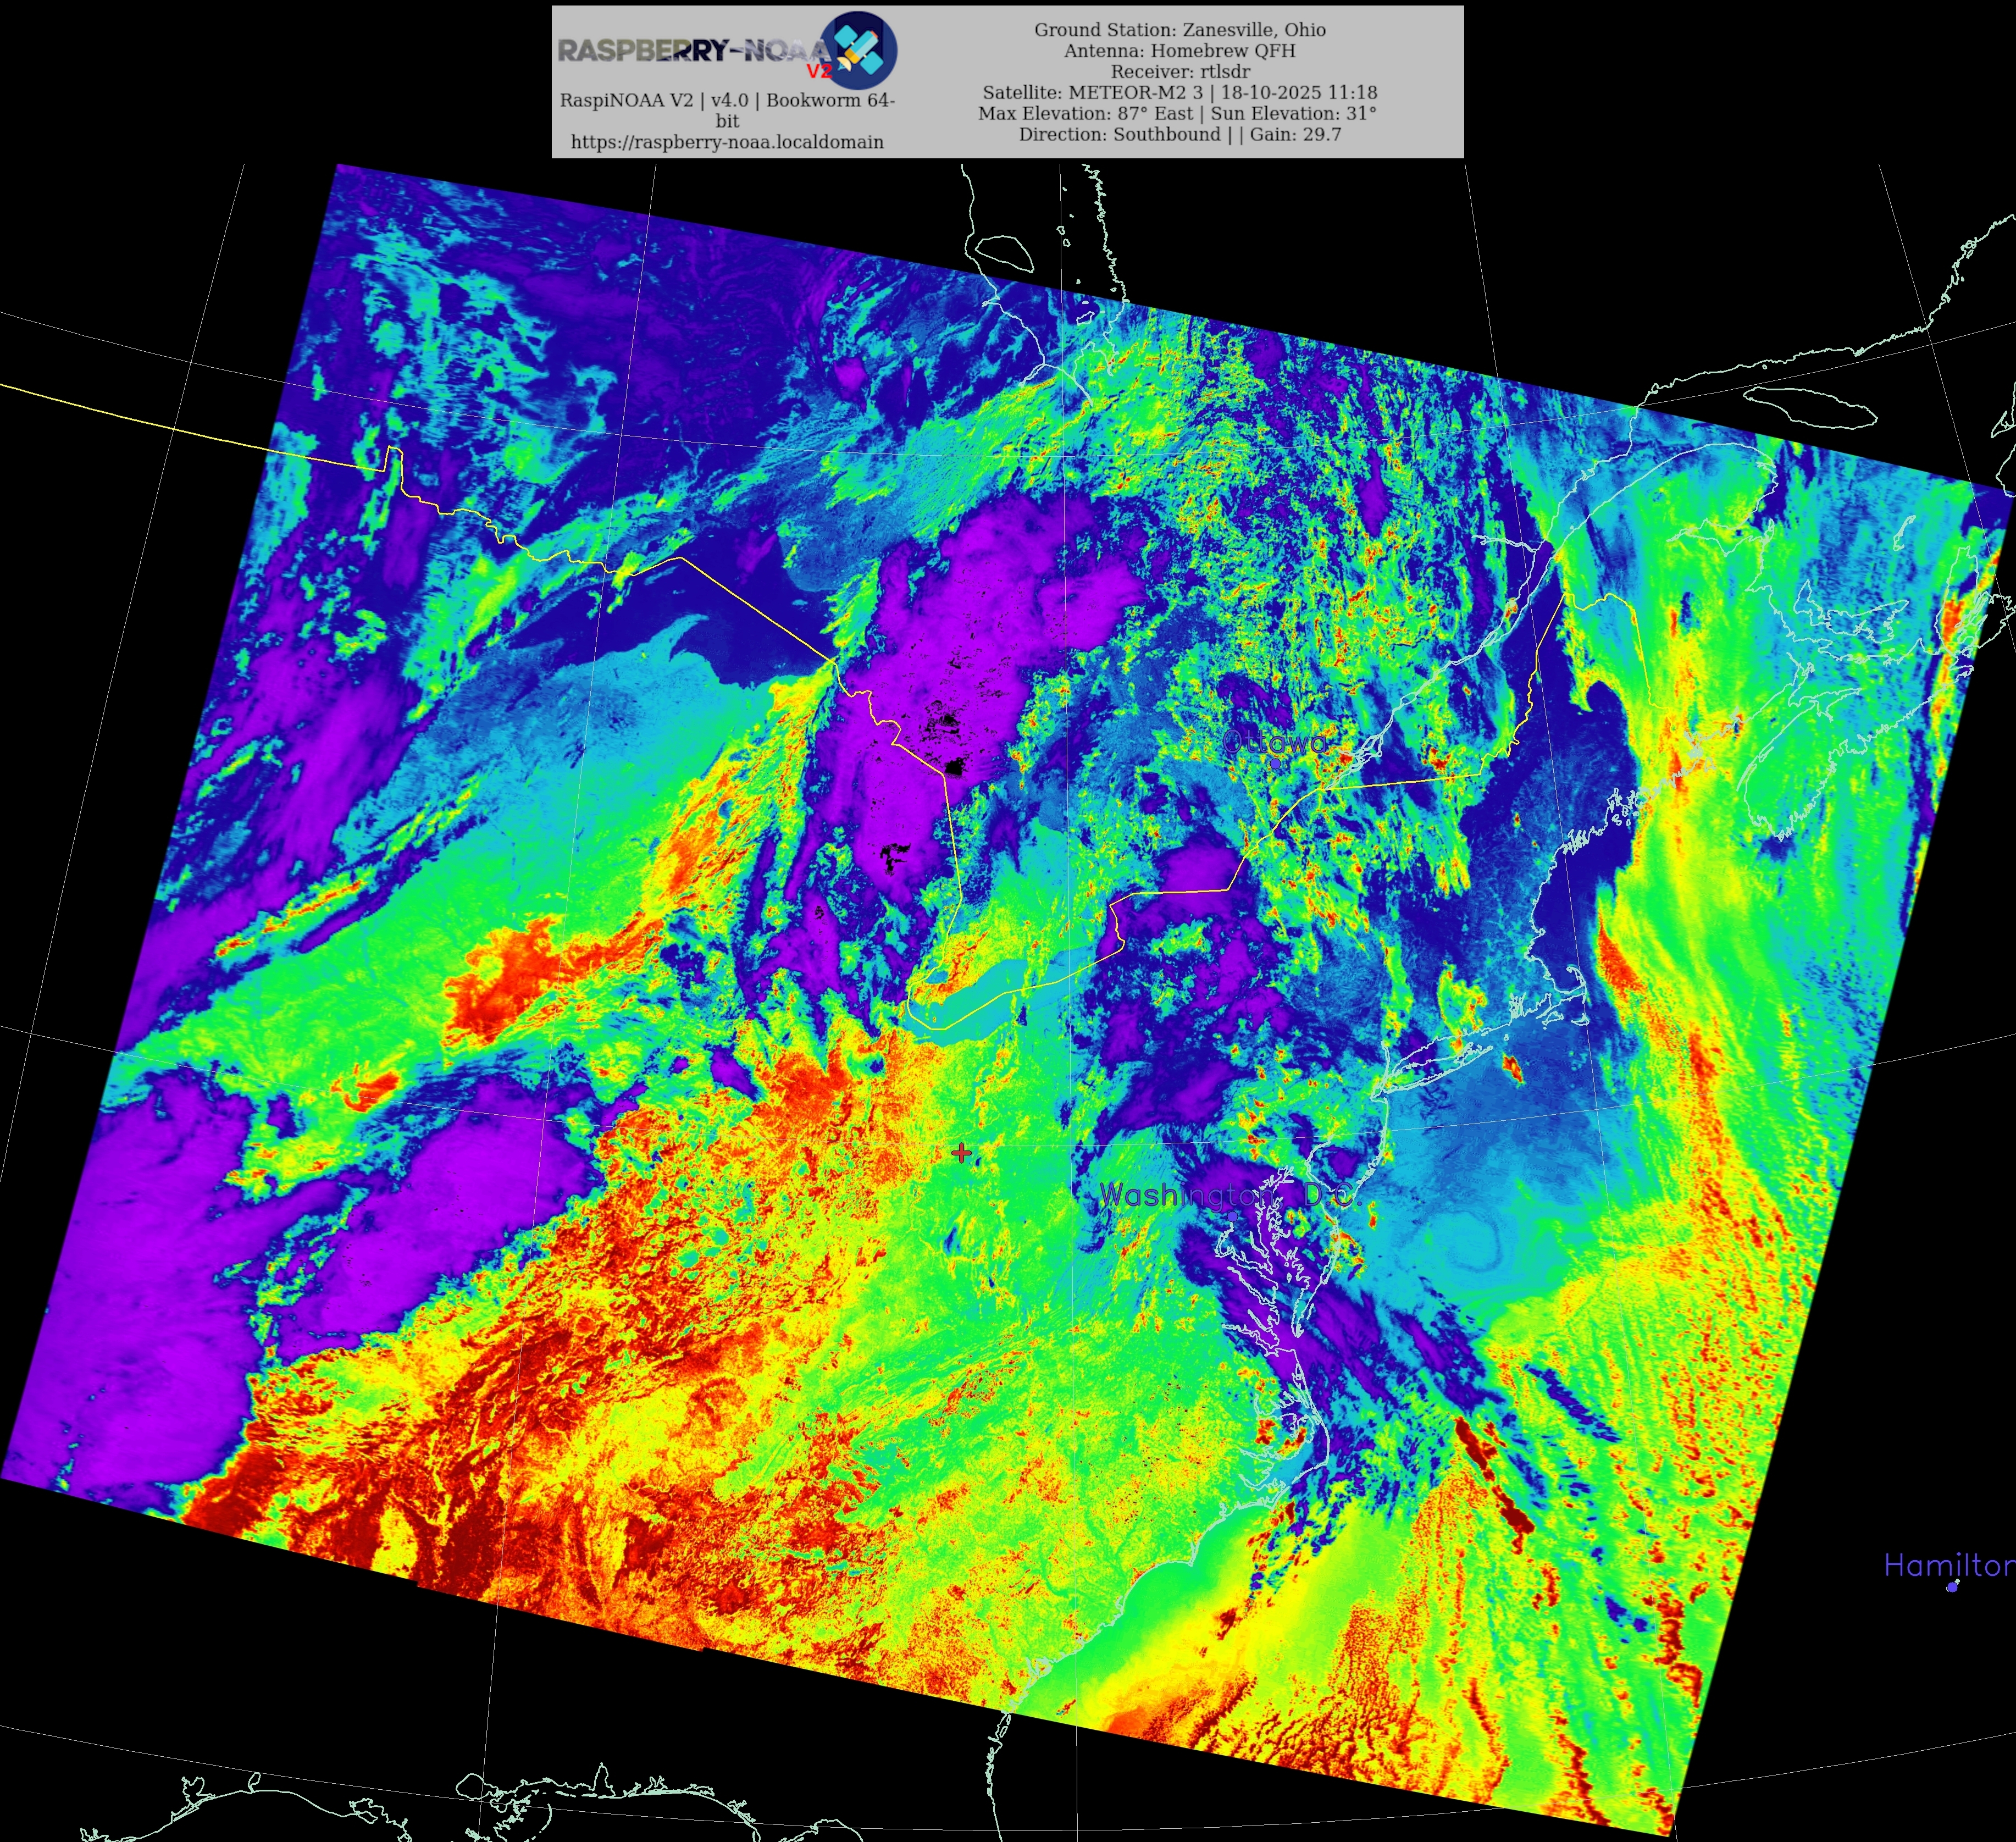Click the Satellite METEOR-M2 3 timestamp line
The width and height of the screenshot is (2016, 1842).
(1180, 93)
